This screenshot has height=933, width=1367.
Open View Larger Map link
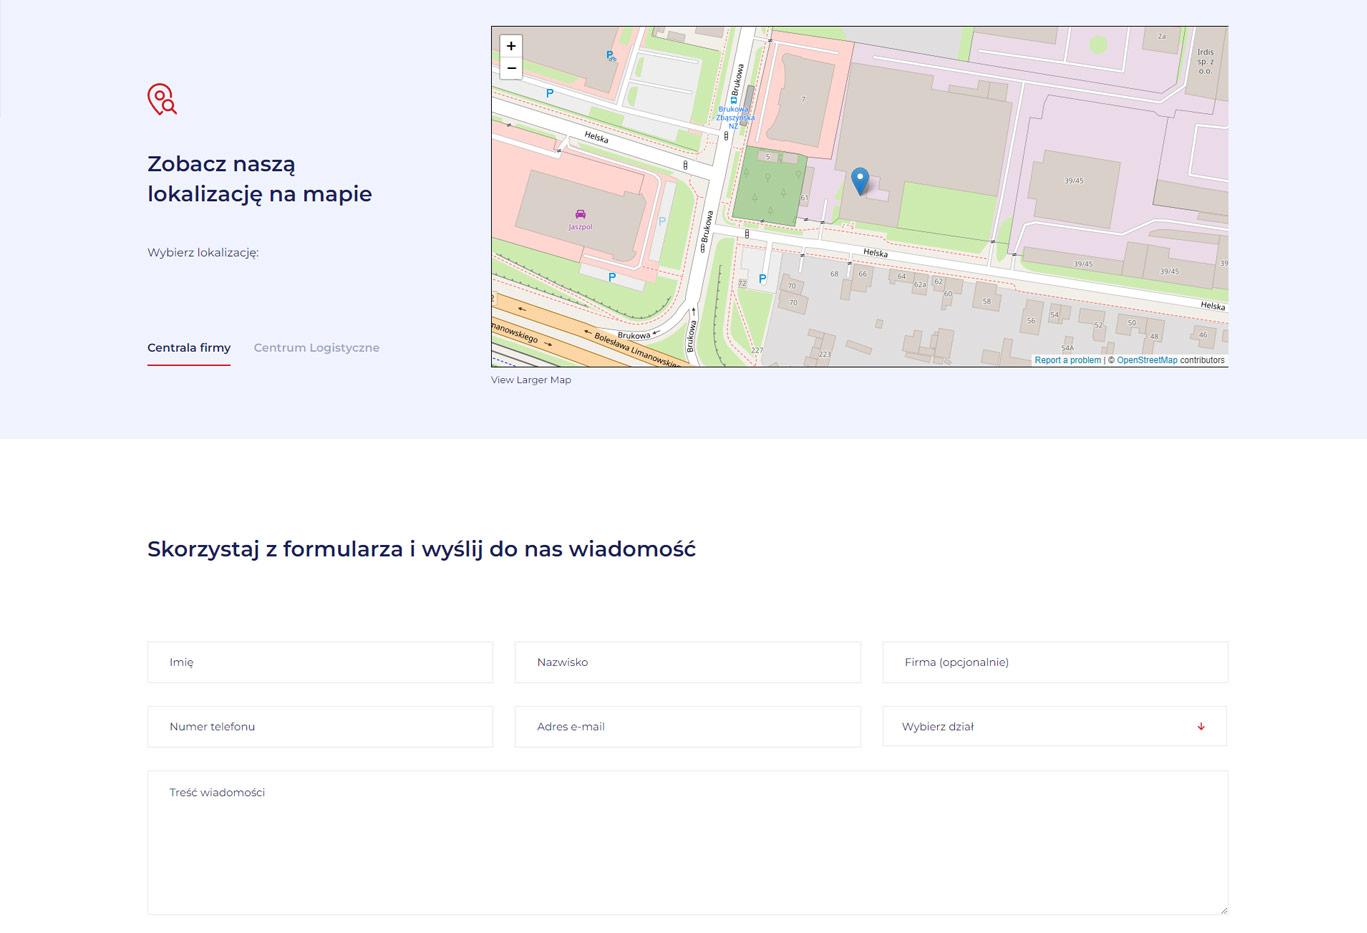pyautogui.click(x=531, y=380)
